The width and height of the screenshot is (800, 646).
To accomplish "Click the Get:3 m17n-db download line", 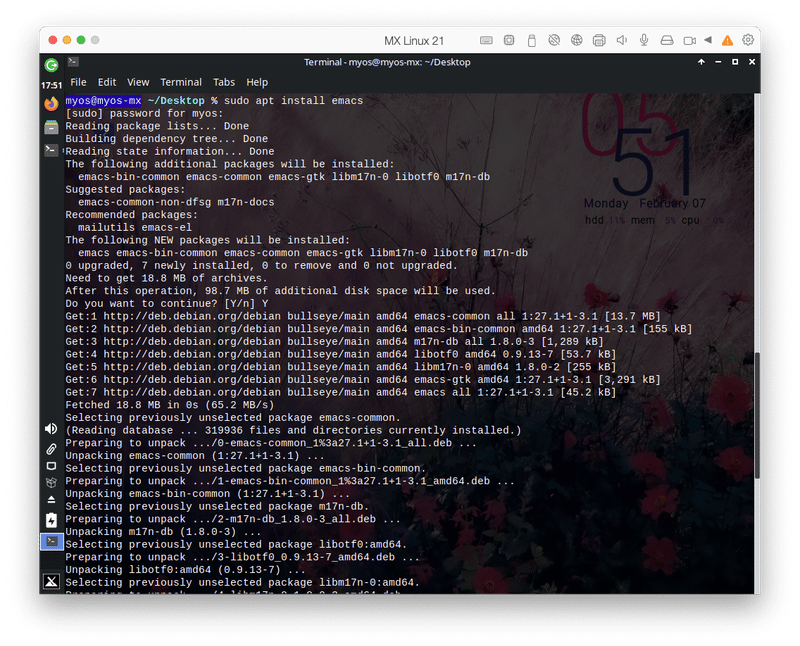I will [334, 342].
